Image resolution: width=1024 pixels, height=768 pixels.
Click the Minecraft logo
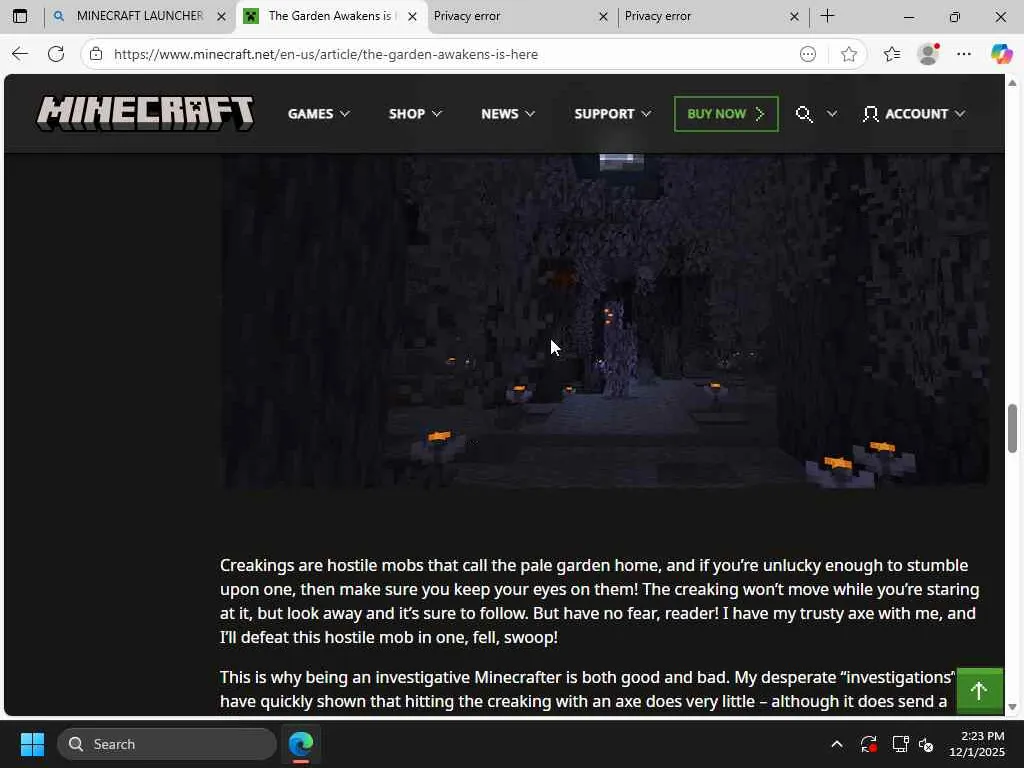point(145,114)
